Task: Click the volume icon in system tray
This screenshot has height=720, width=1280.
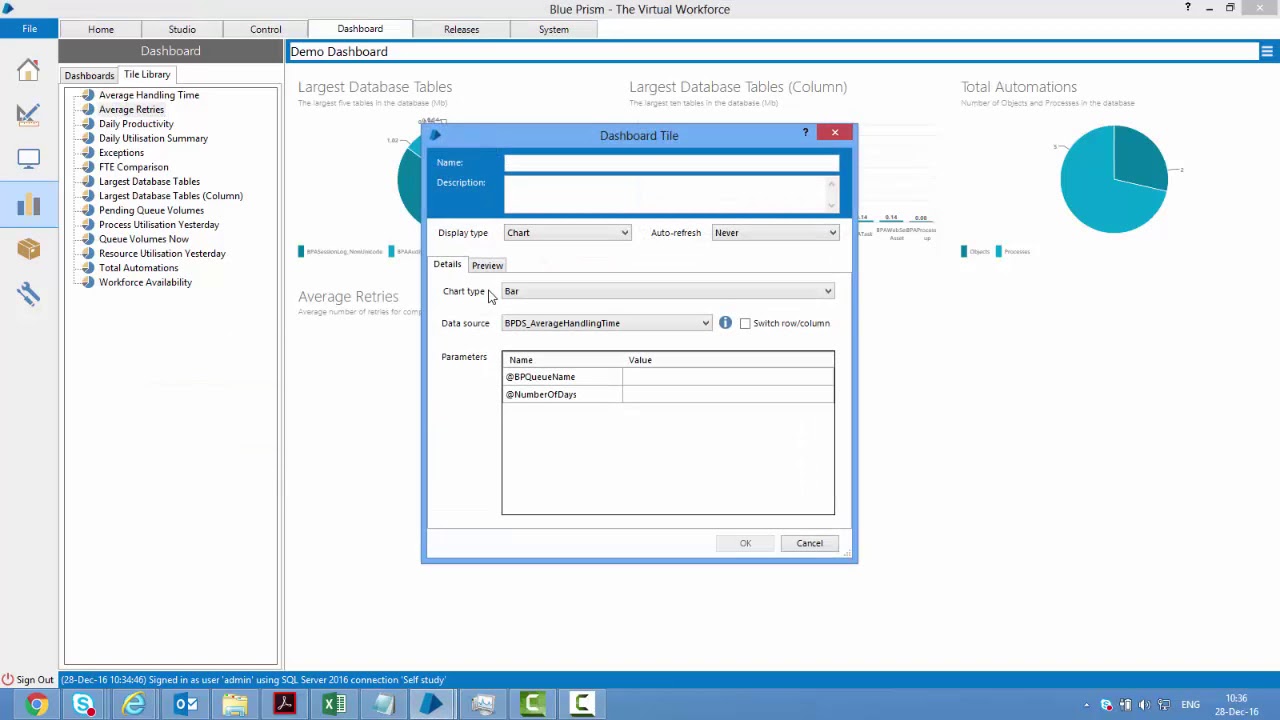Action: (1145, 705)
